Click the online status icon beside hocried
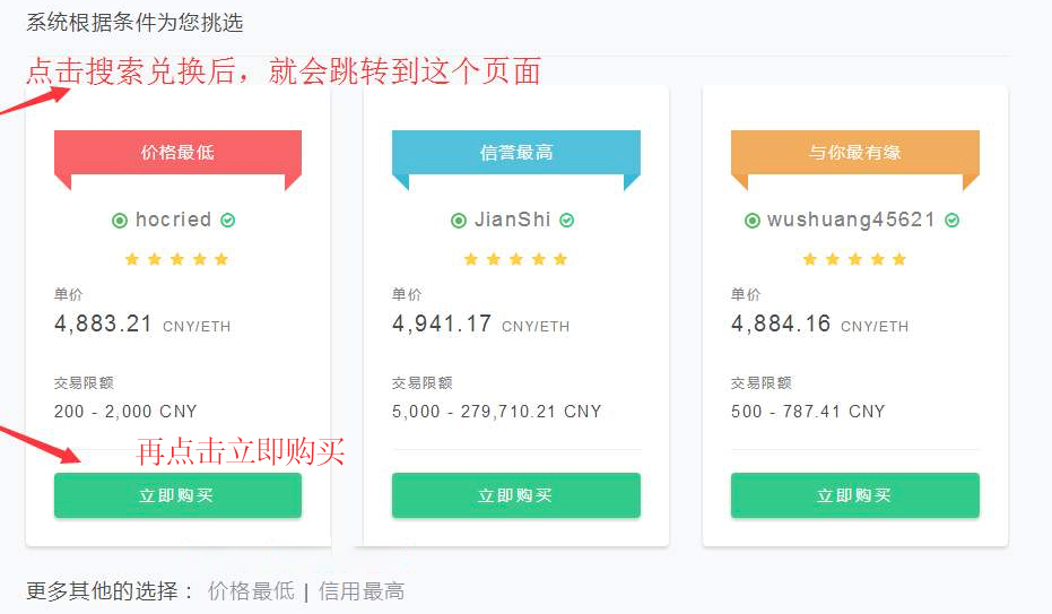Screen dimensions: 1052x614 click(120, 220)
